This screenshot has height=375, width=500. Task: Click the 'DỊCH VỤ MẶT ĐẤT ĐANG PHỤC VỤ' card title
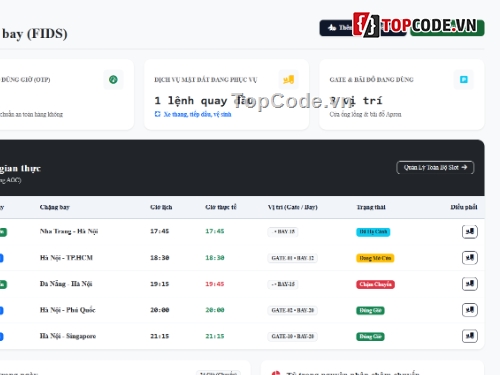[x=206, y=80]
